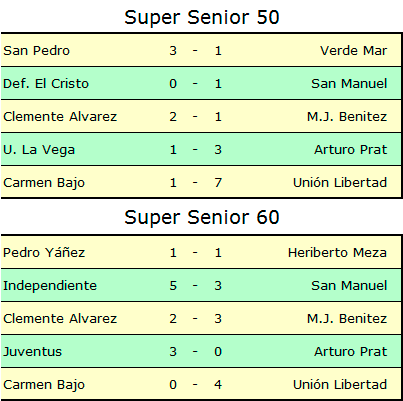Viewport: 403px width, 401px height.
Task: Click Independiente's score of 5
Action: pos(173,286)
